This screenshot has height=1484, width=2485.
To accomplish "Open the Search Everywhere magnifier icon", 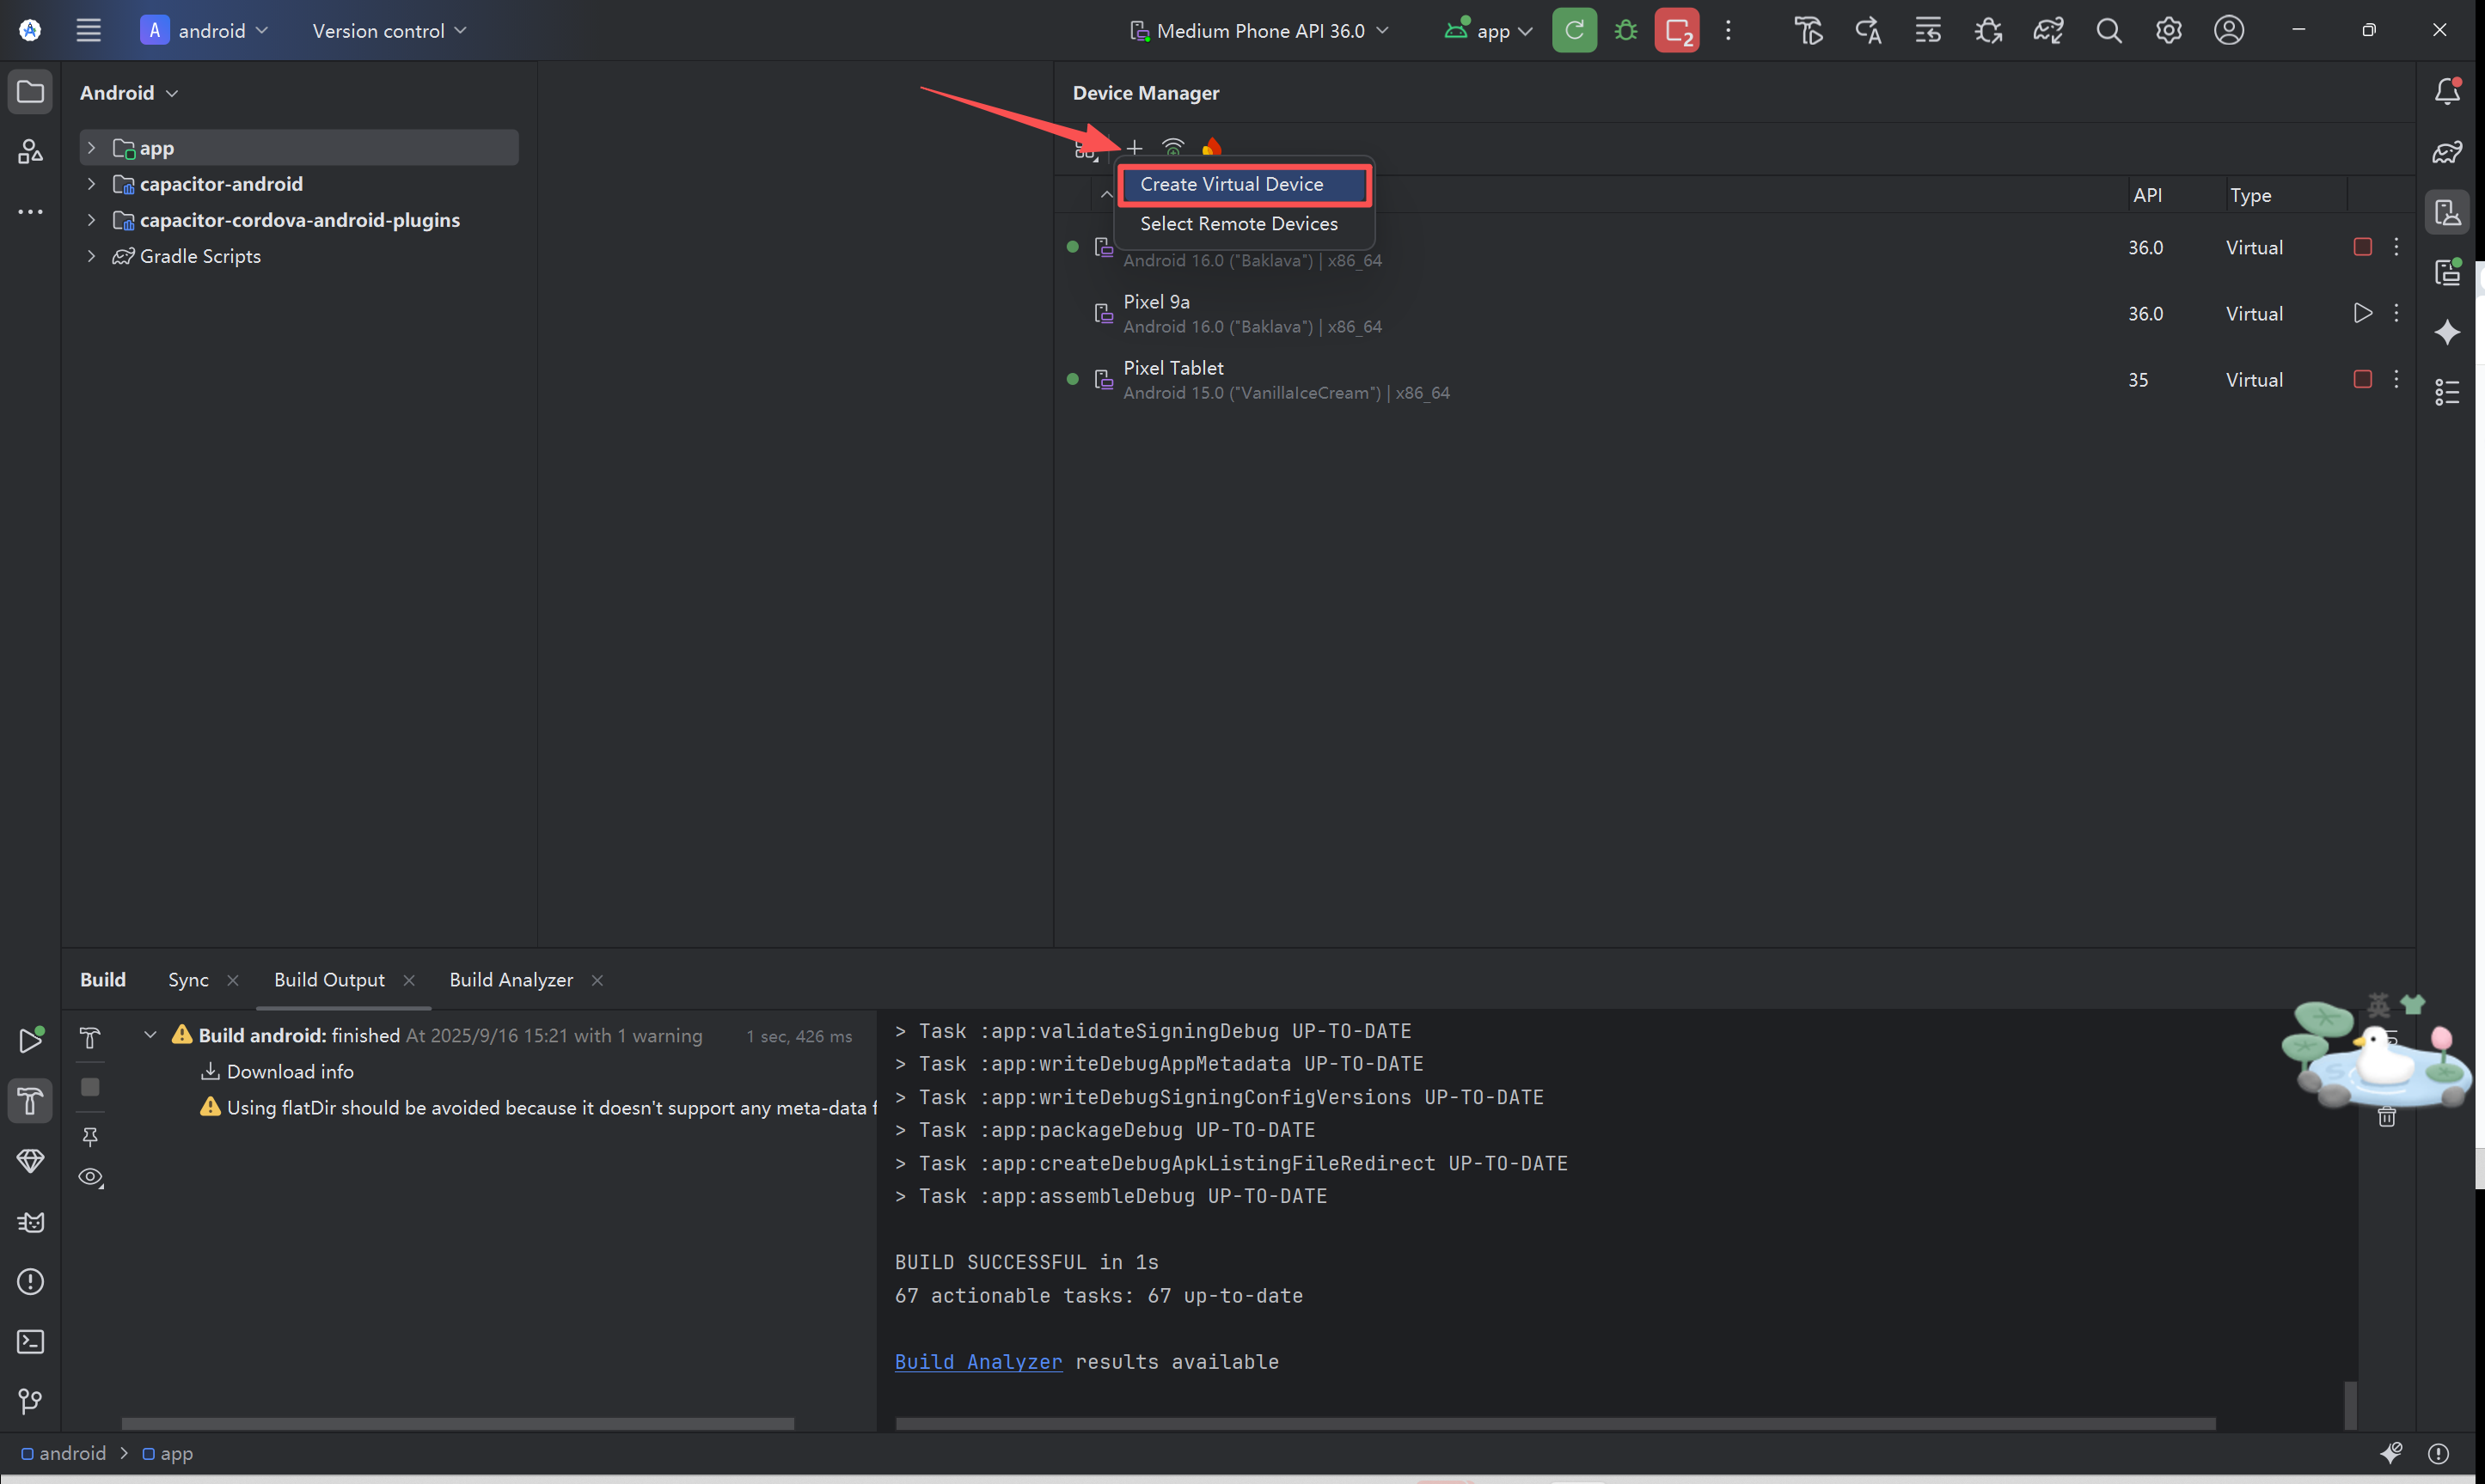I will click(2108, 30).
